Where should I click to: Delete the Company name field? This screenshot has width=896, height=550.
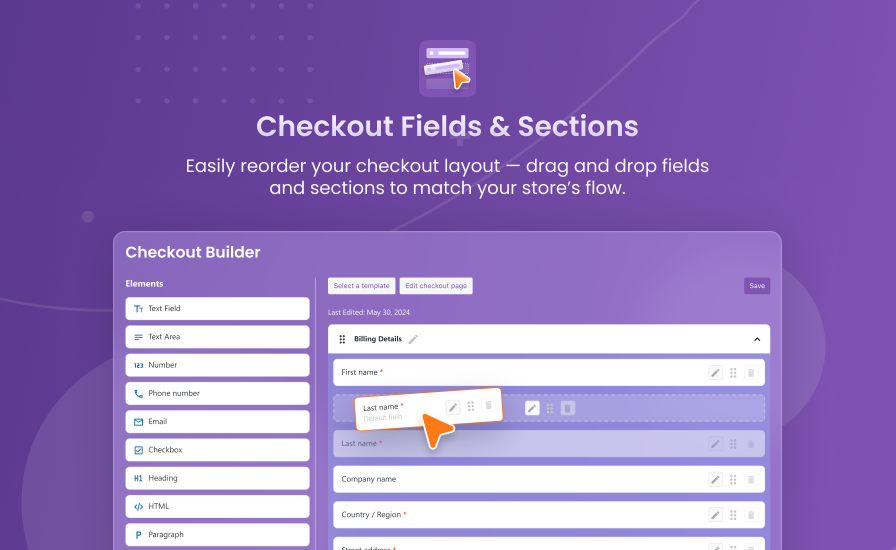pyautogui.click(x=751, y=480)
